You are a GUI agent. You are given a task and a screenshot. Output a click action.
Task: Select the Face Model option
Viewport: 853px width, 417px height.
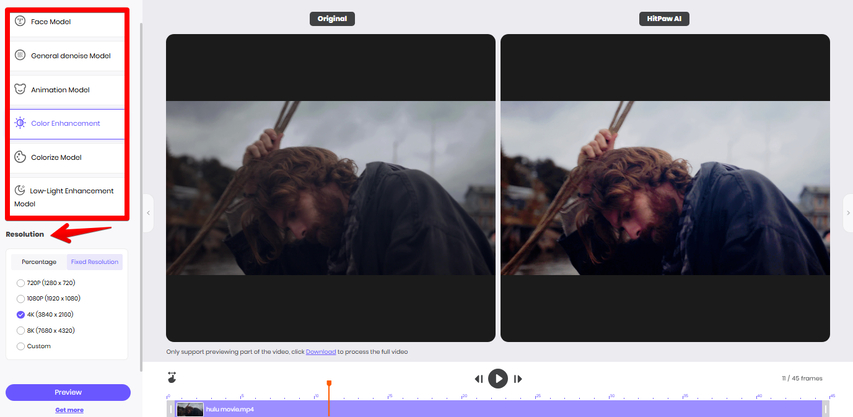pos(67,23)
